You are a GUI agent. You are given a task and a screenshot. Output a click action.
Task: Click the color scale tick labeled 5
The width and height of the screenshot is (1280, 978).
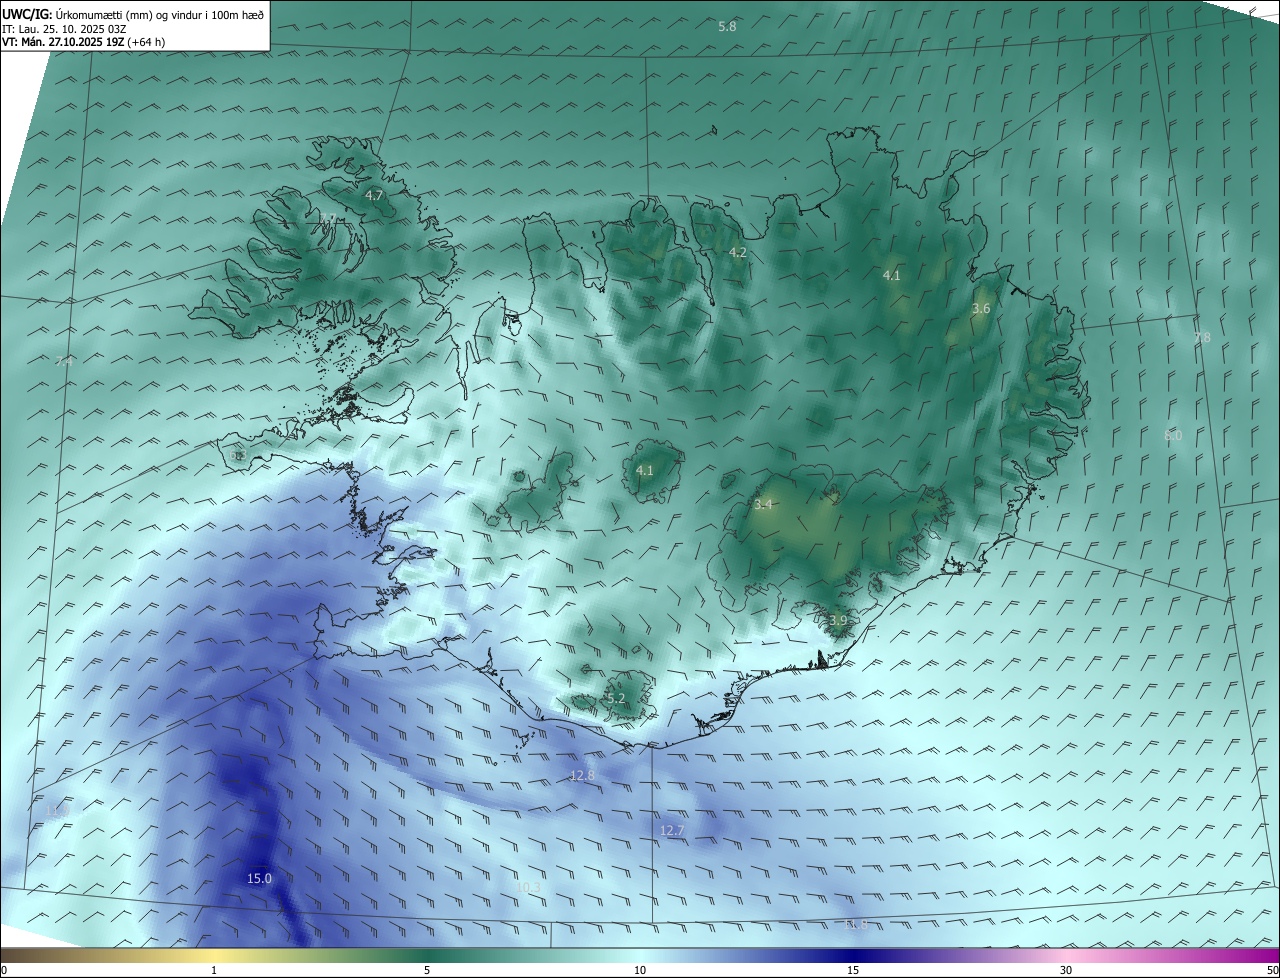point(427,970)
